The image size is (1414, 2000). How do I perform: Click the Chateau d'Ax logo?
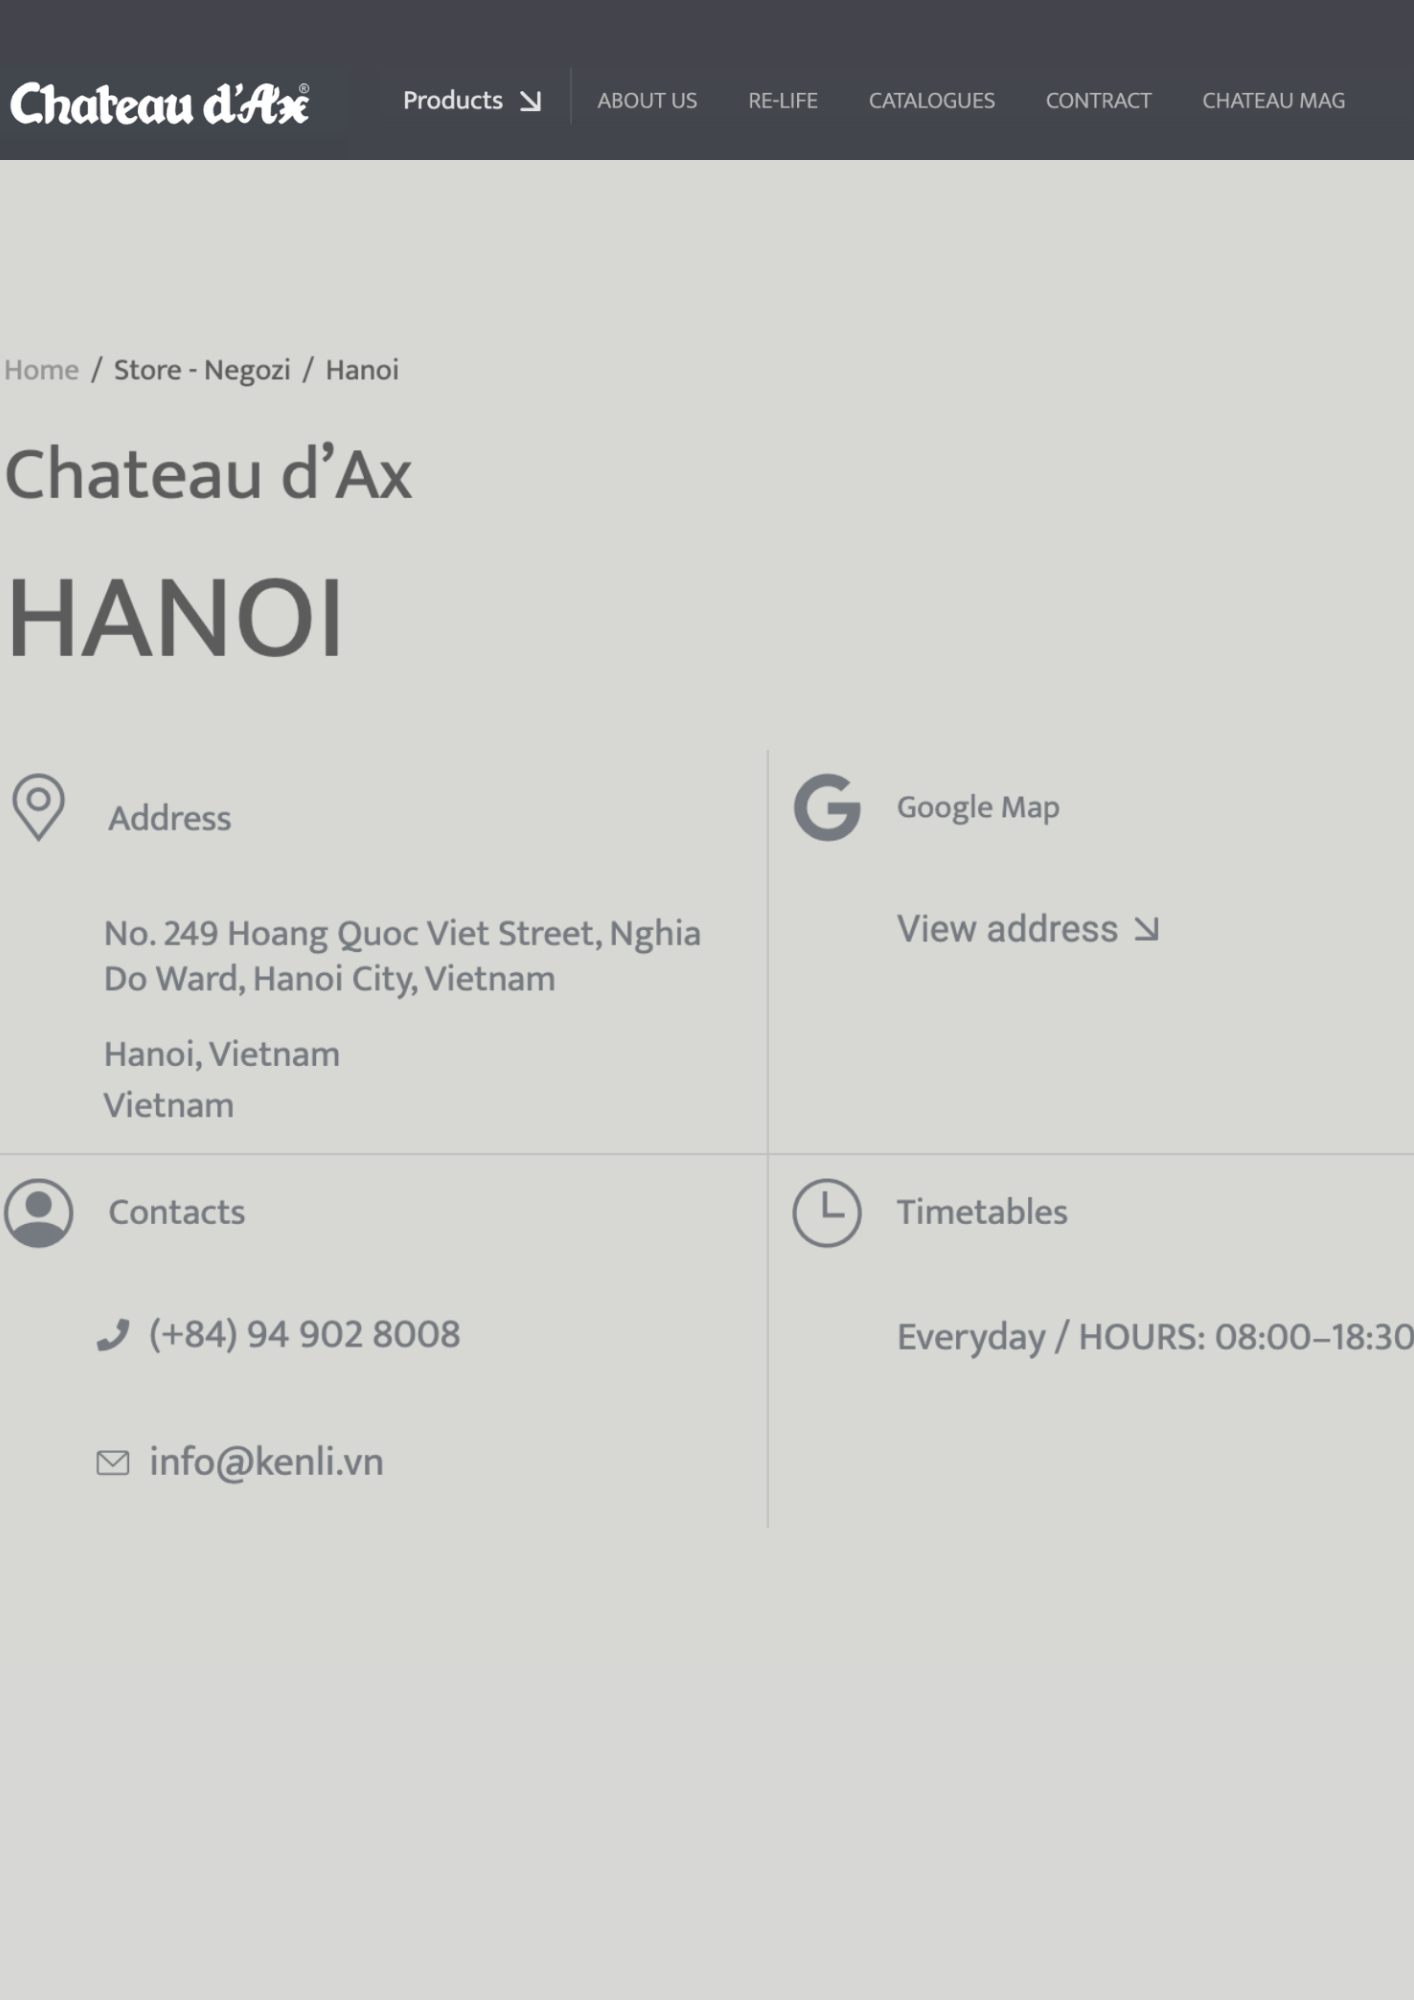click(x=160, y=104)
